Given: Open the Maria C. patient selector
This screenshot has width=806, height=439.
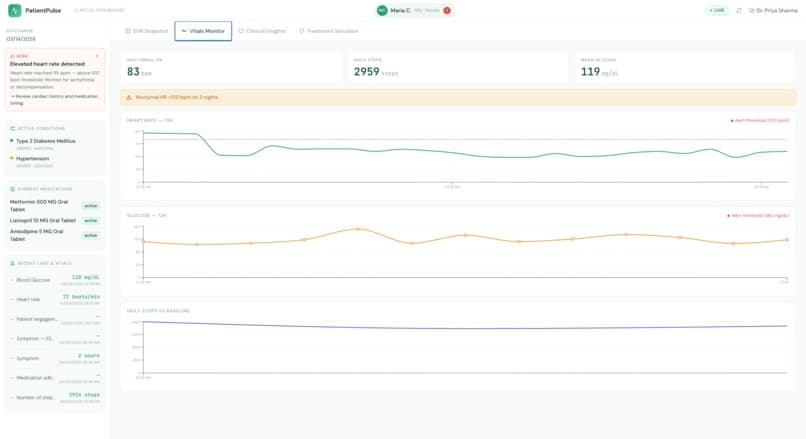Looking at the screenshot, I should point(414,10).
